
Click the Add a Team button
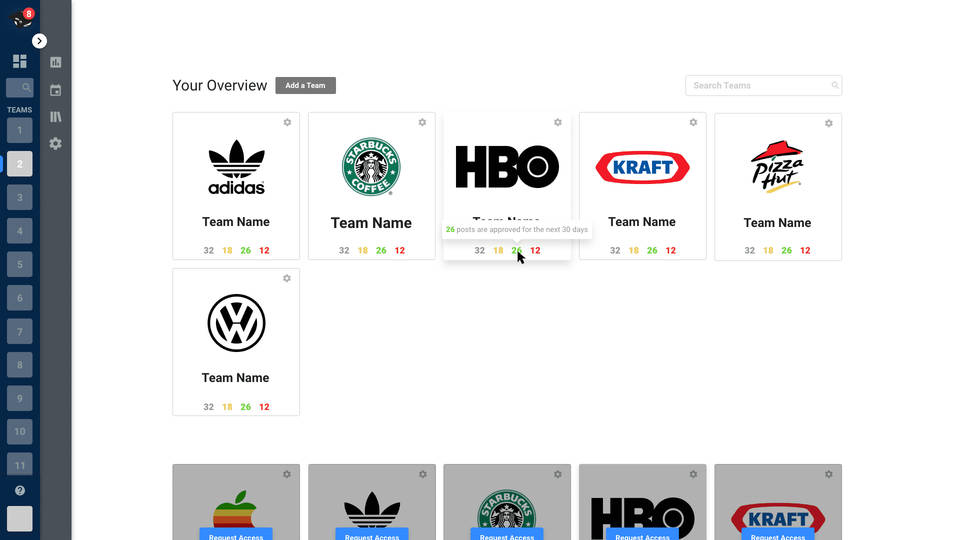[305, 86]
